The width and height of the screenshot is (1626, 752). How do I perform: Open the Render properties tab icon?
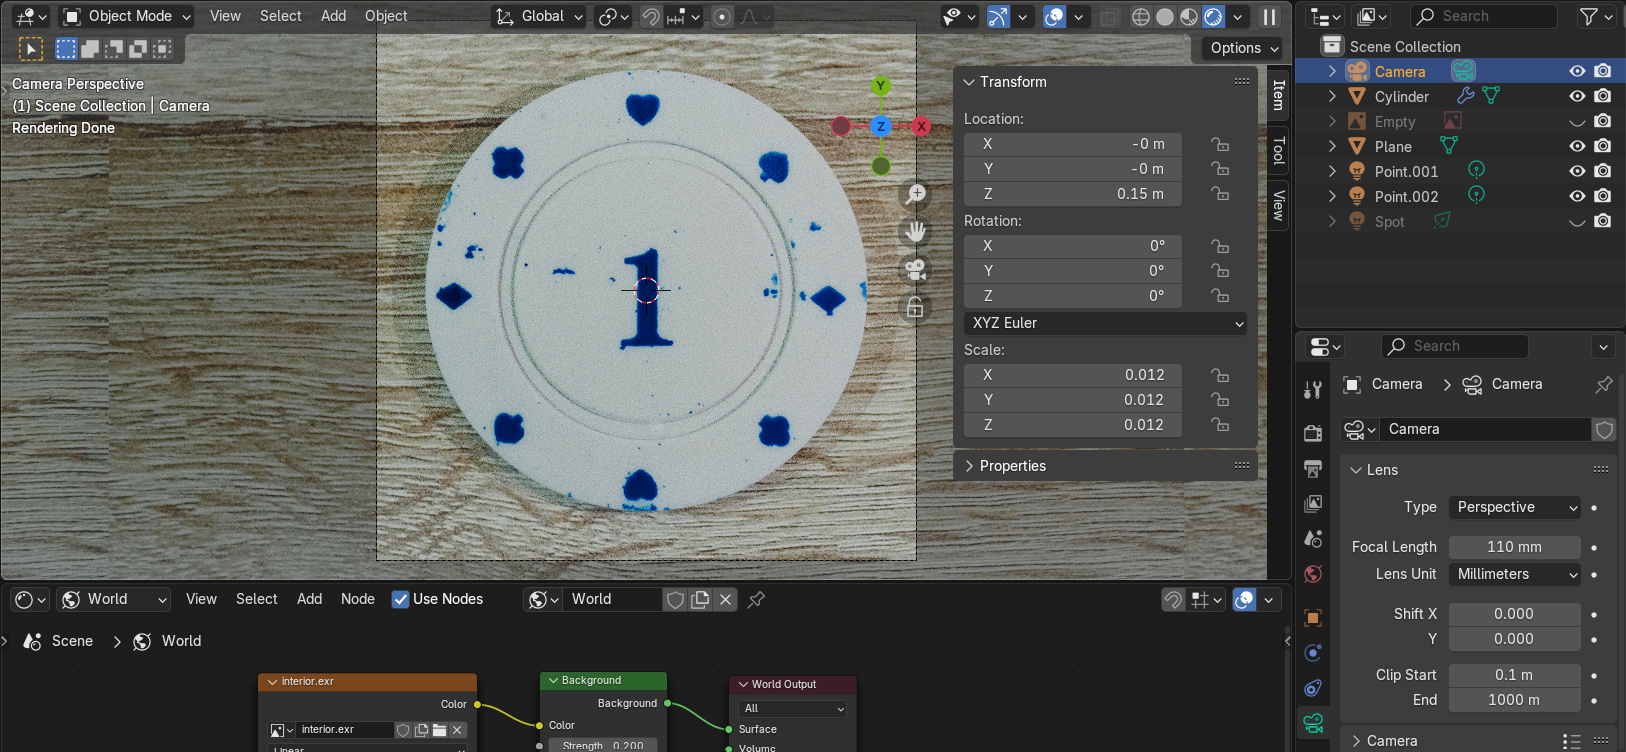click(x=1313, y=433)
